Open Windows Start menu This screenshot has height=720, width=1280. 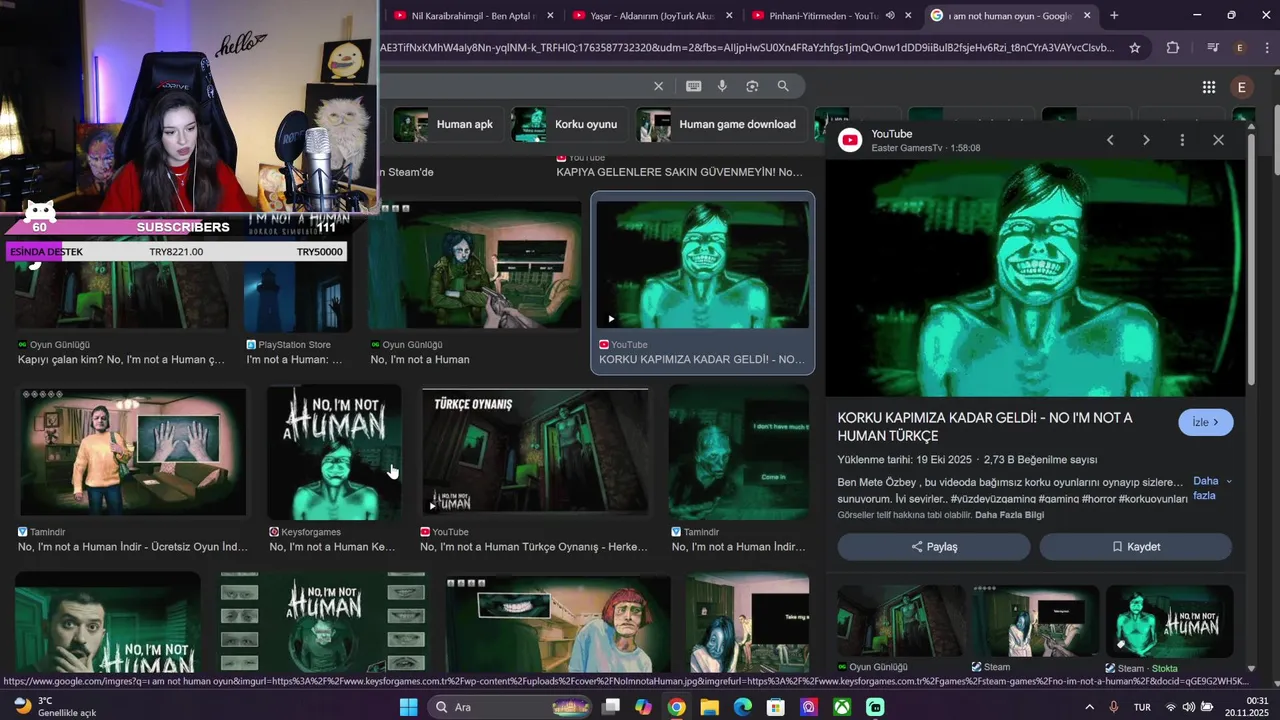point(408,707)
